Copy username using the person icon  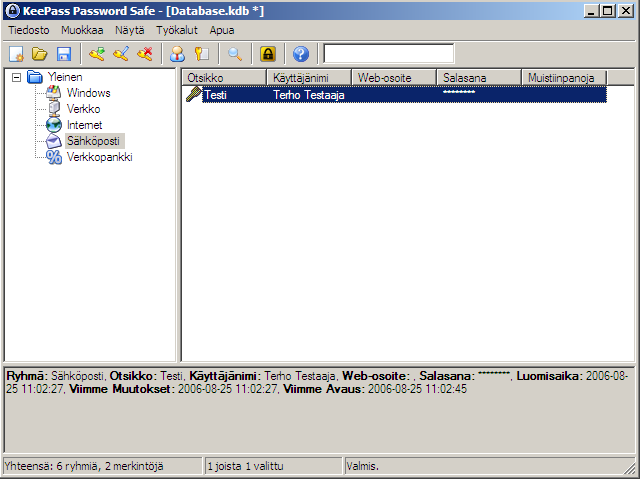[177, 54]
